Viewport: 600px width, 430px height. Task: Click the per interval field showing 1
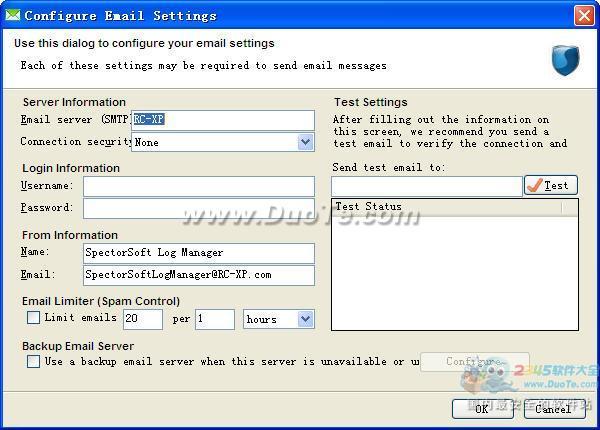215,319
